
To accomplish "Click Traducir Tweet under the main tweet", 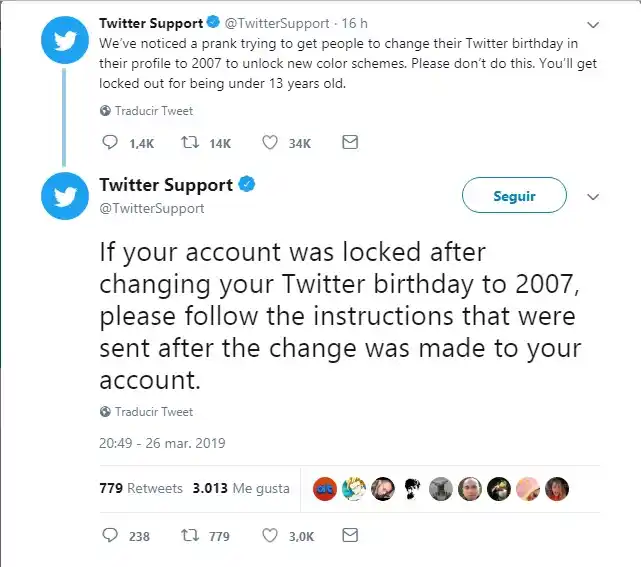I will point(153,412).
